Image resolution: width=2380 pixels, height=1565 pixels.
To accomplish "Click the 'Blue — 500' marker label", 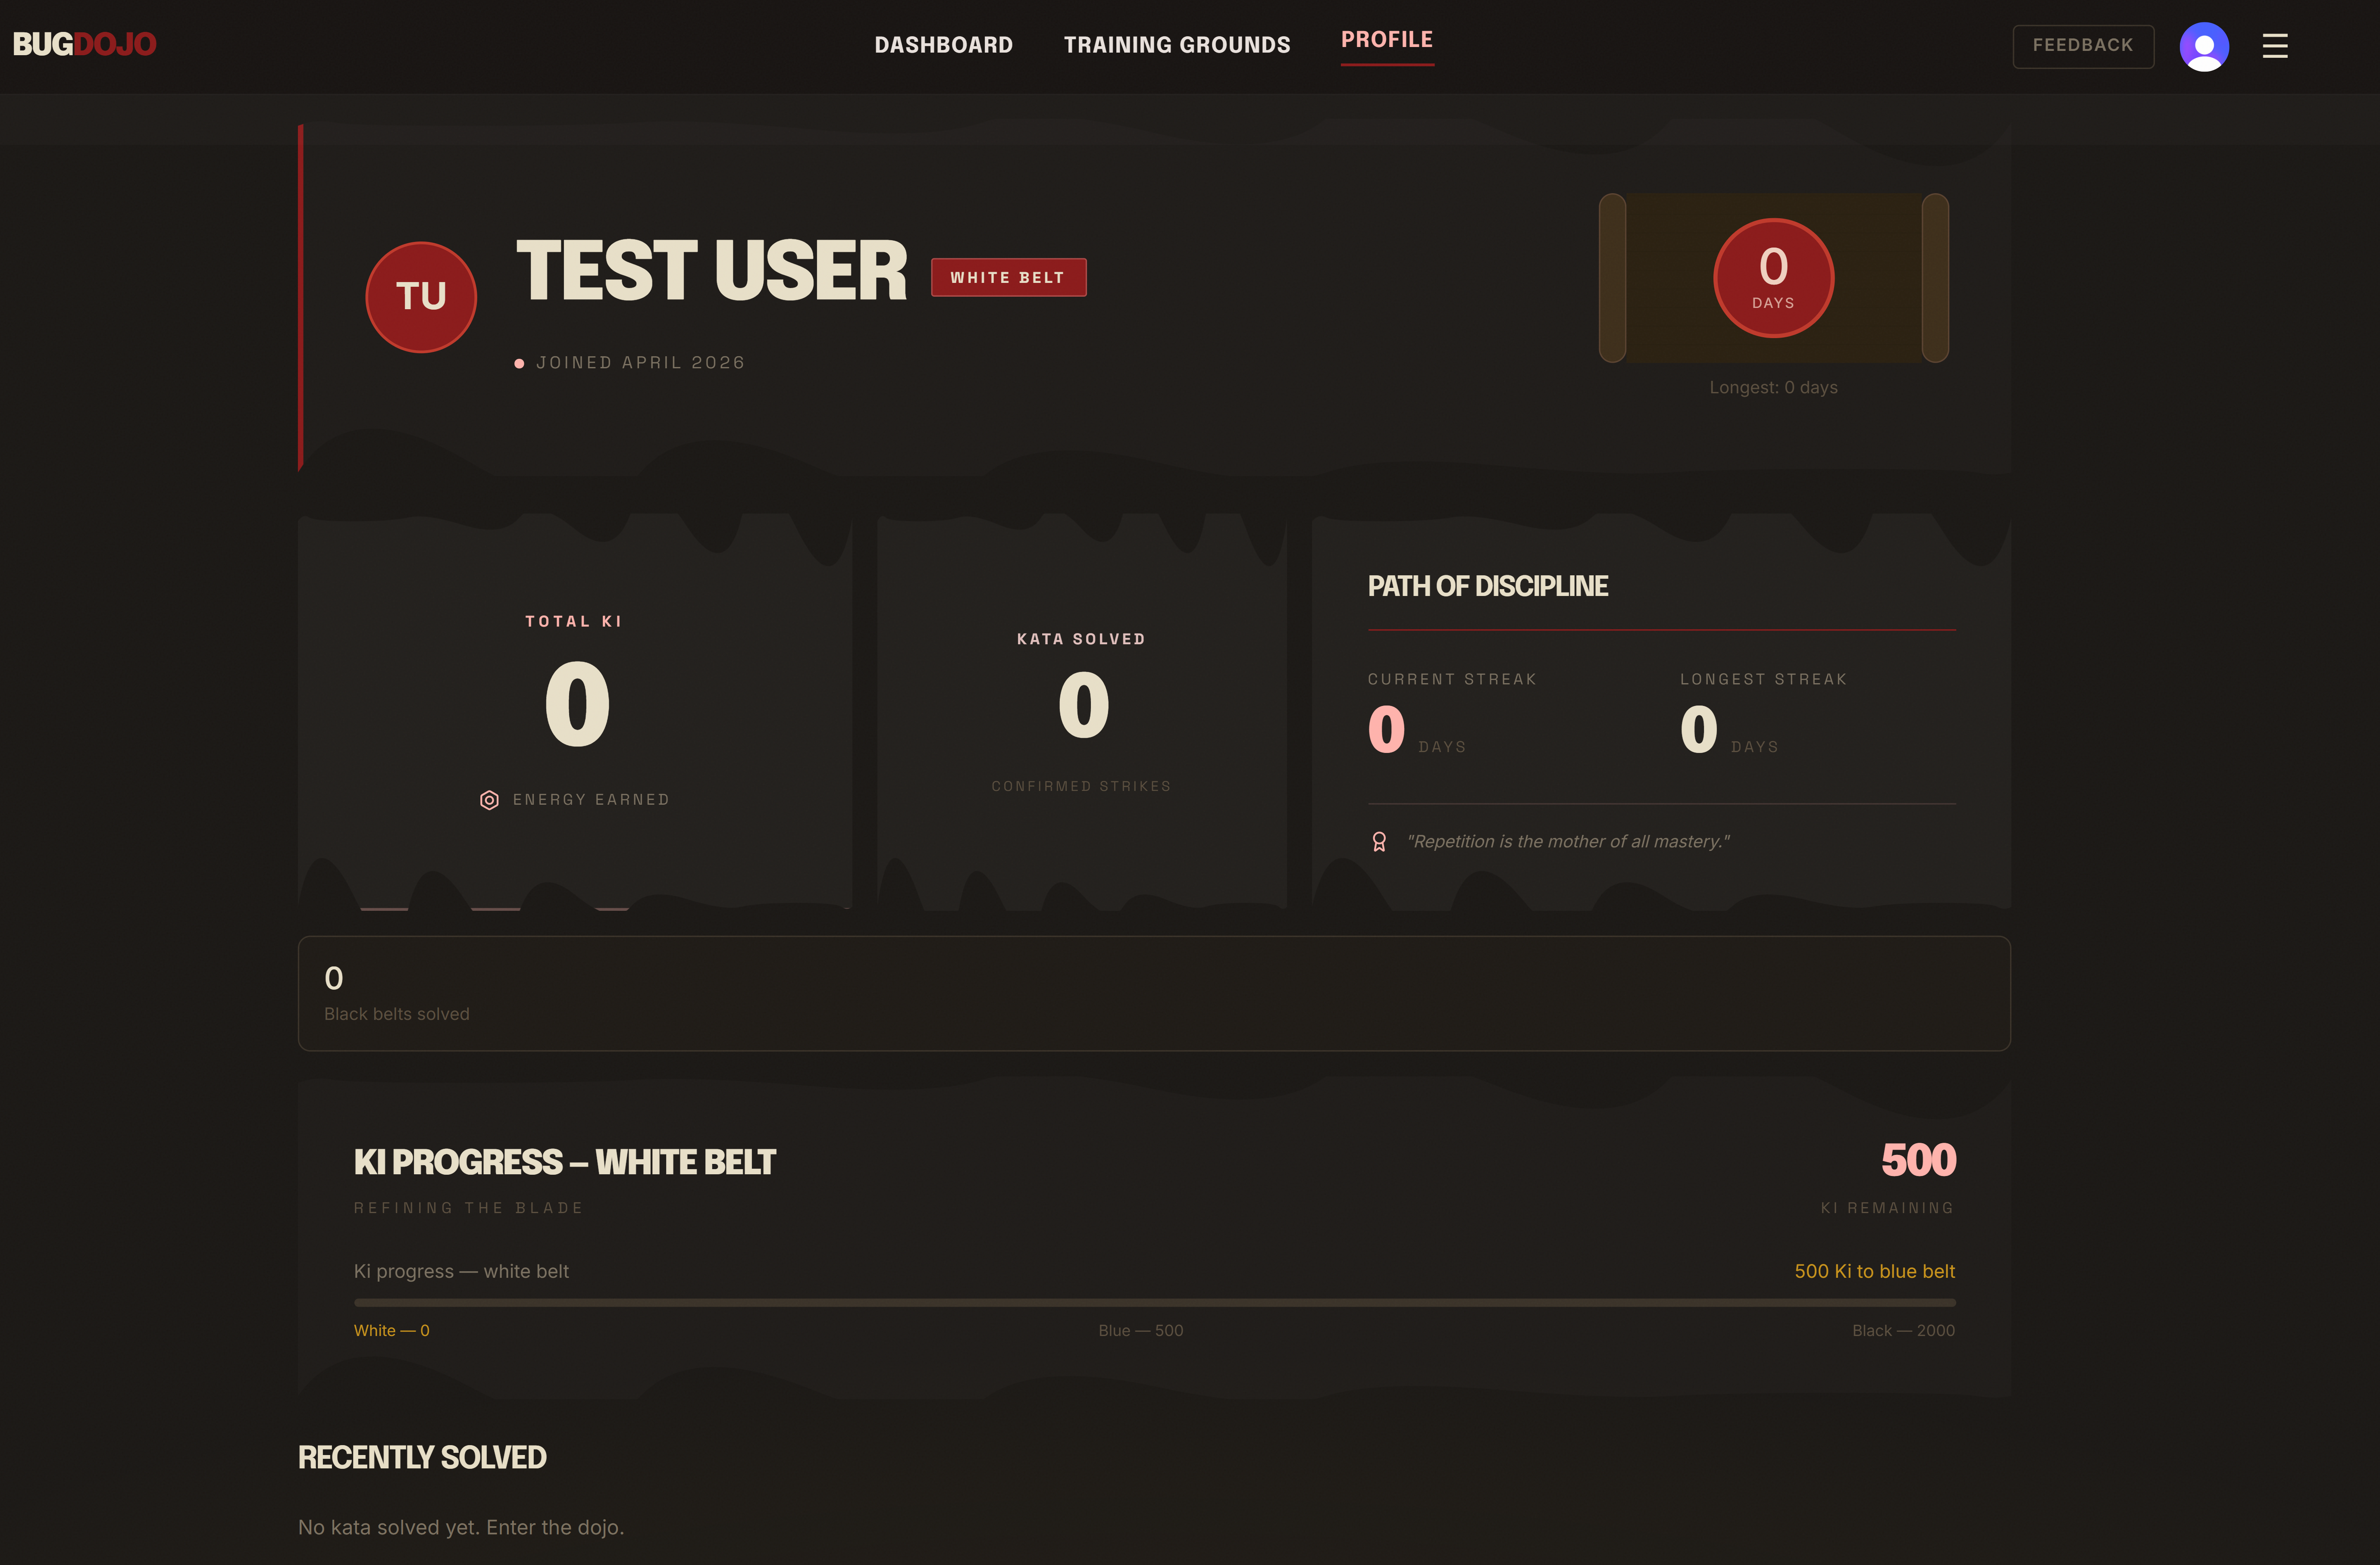I will point(1140,1330).
